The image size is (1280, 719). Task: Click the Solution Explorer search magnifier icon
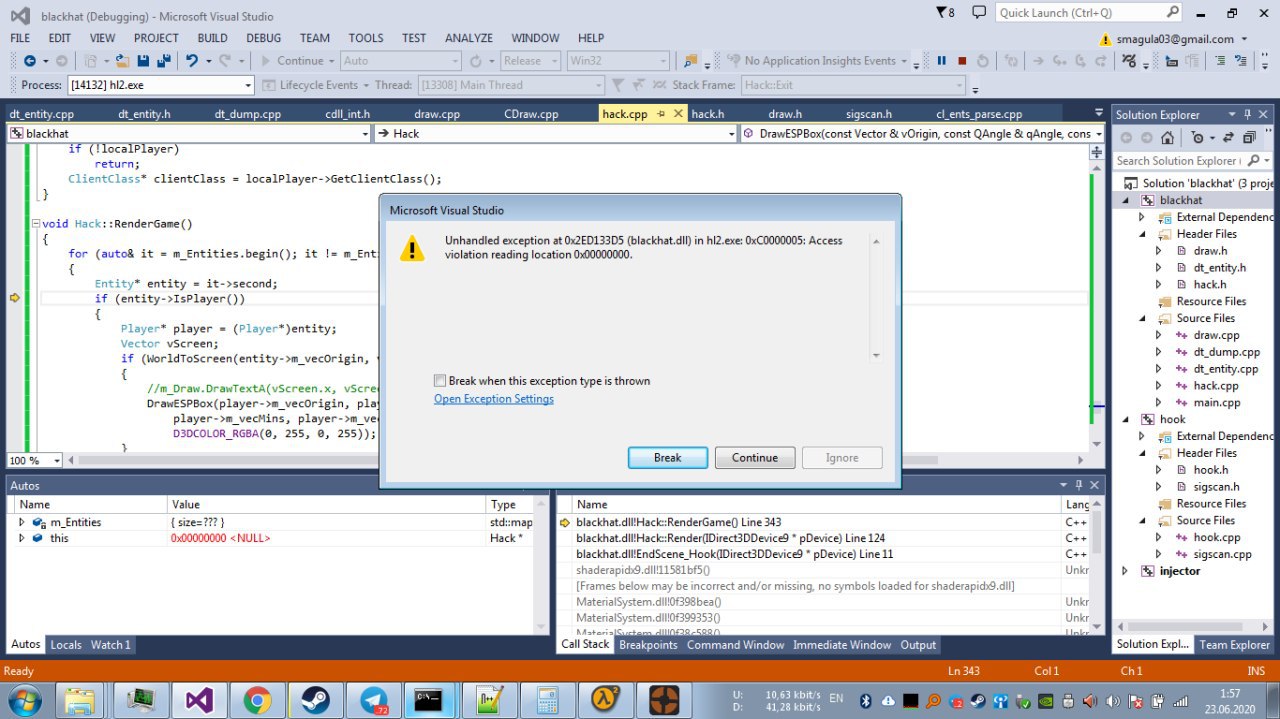pyautogui.click(x=1253, y=160)
